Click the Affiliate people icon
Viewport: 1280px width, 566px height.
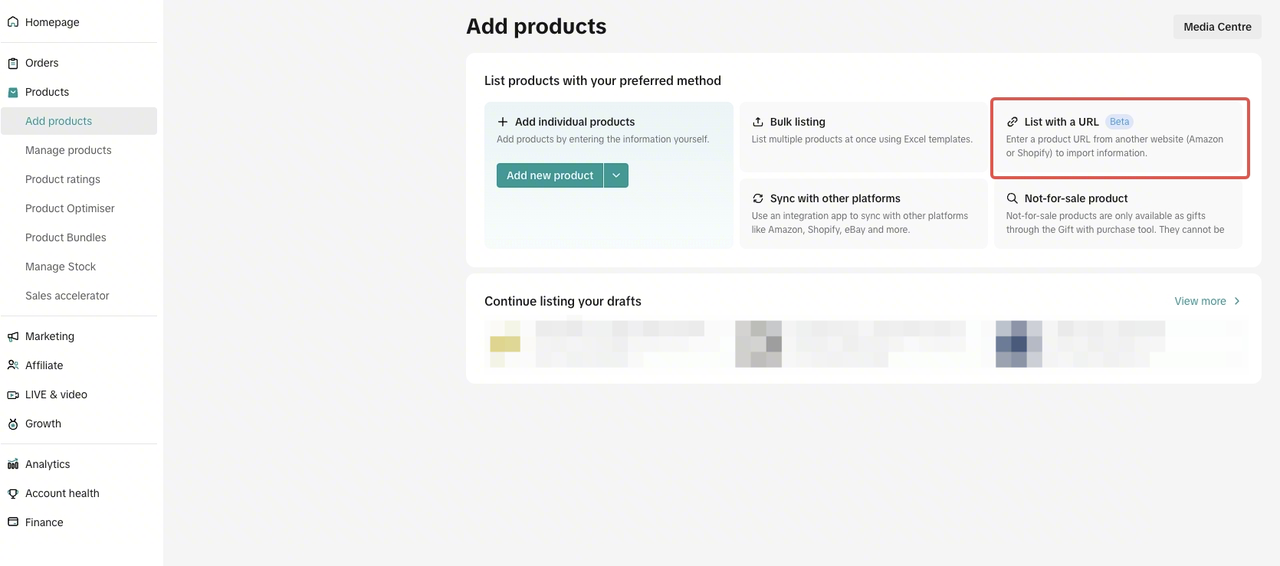13,366
